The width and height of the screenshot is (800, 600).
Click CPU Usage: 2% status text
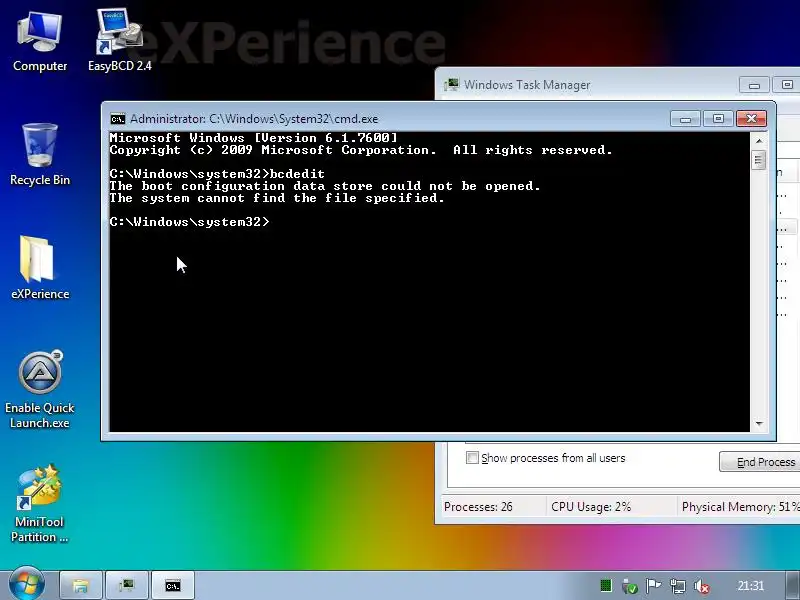click(x=591, y=507)
